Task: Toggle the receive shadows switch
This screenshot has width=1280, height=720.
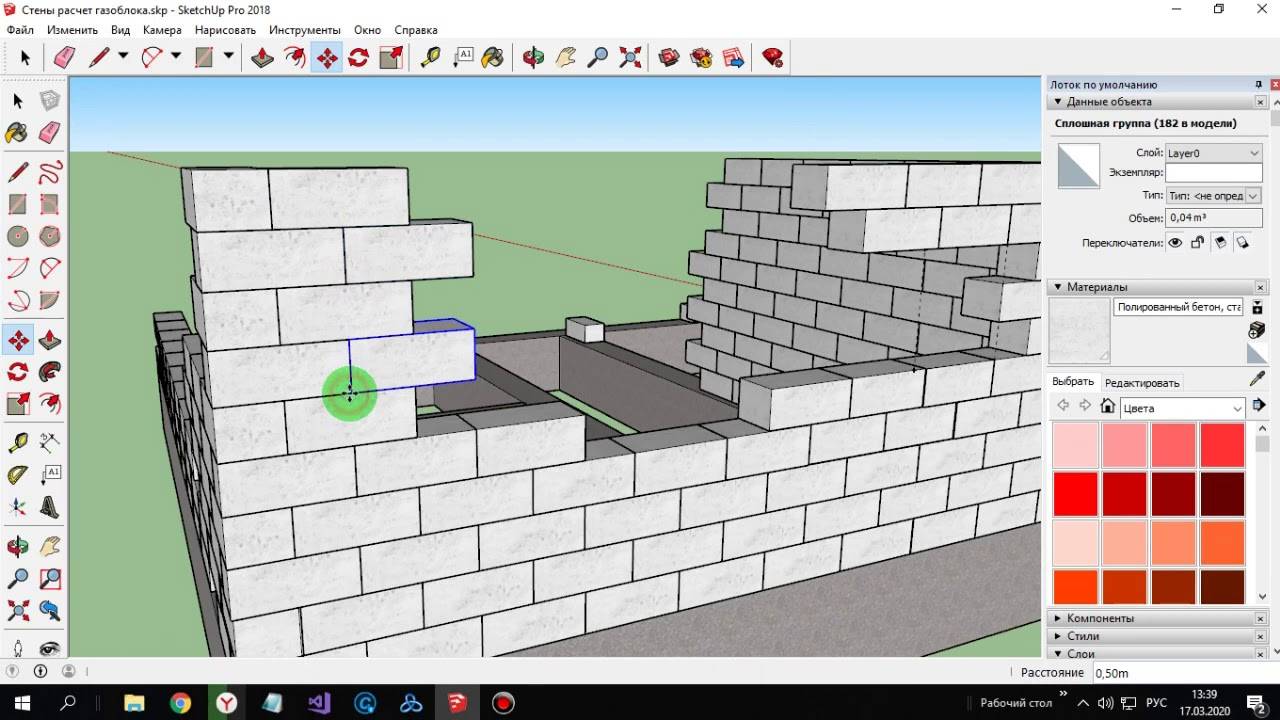Action: tap(1219, 242)
